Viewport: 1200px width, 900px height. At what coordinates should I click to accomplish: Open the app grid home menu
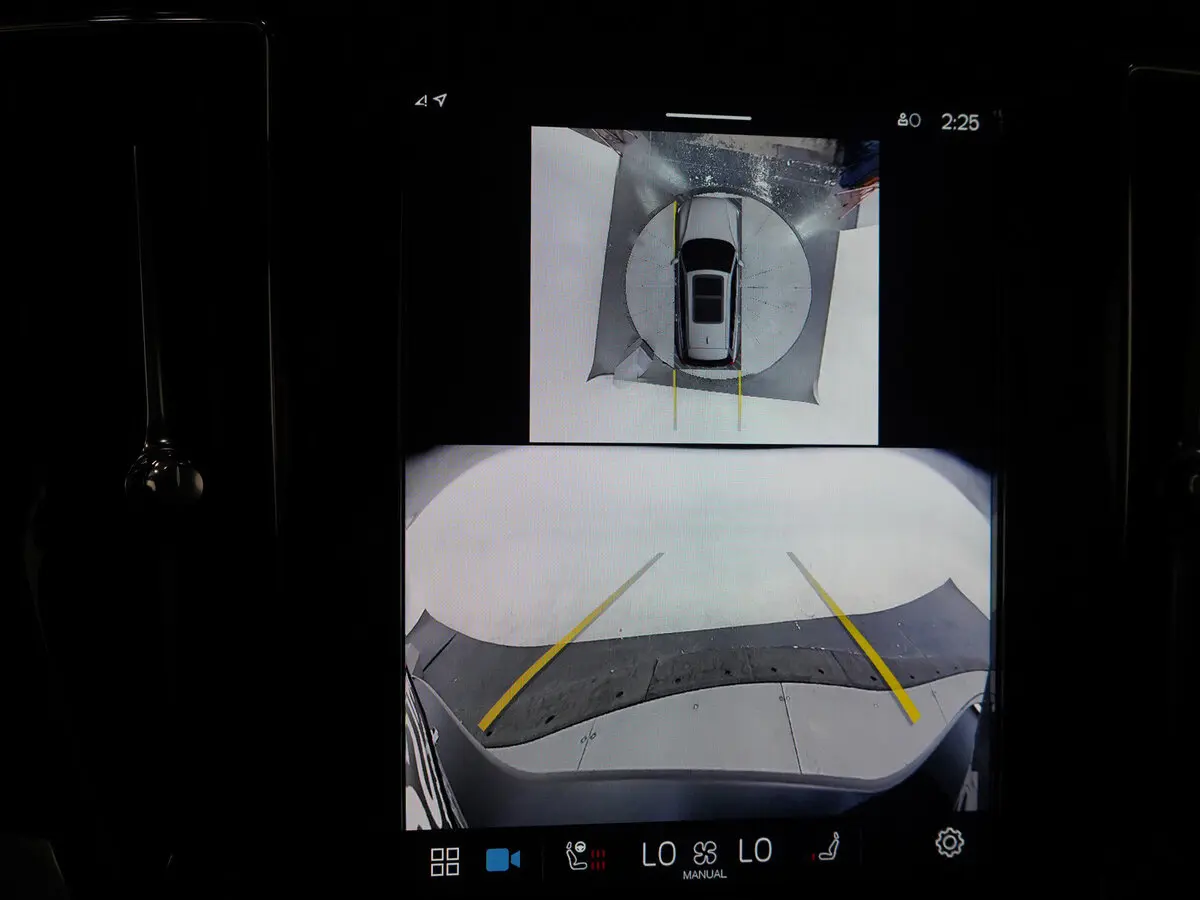[x=444, y=861]
